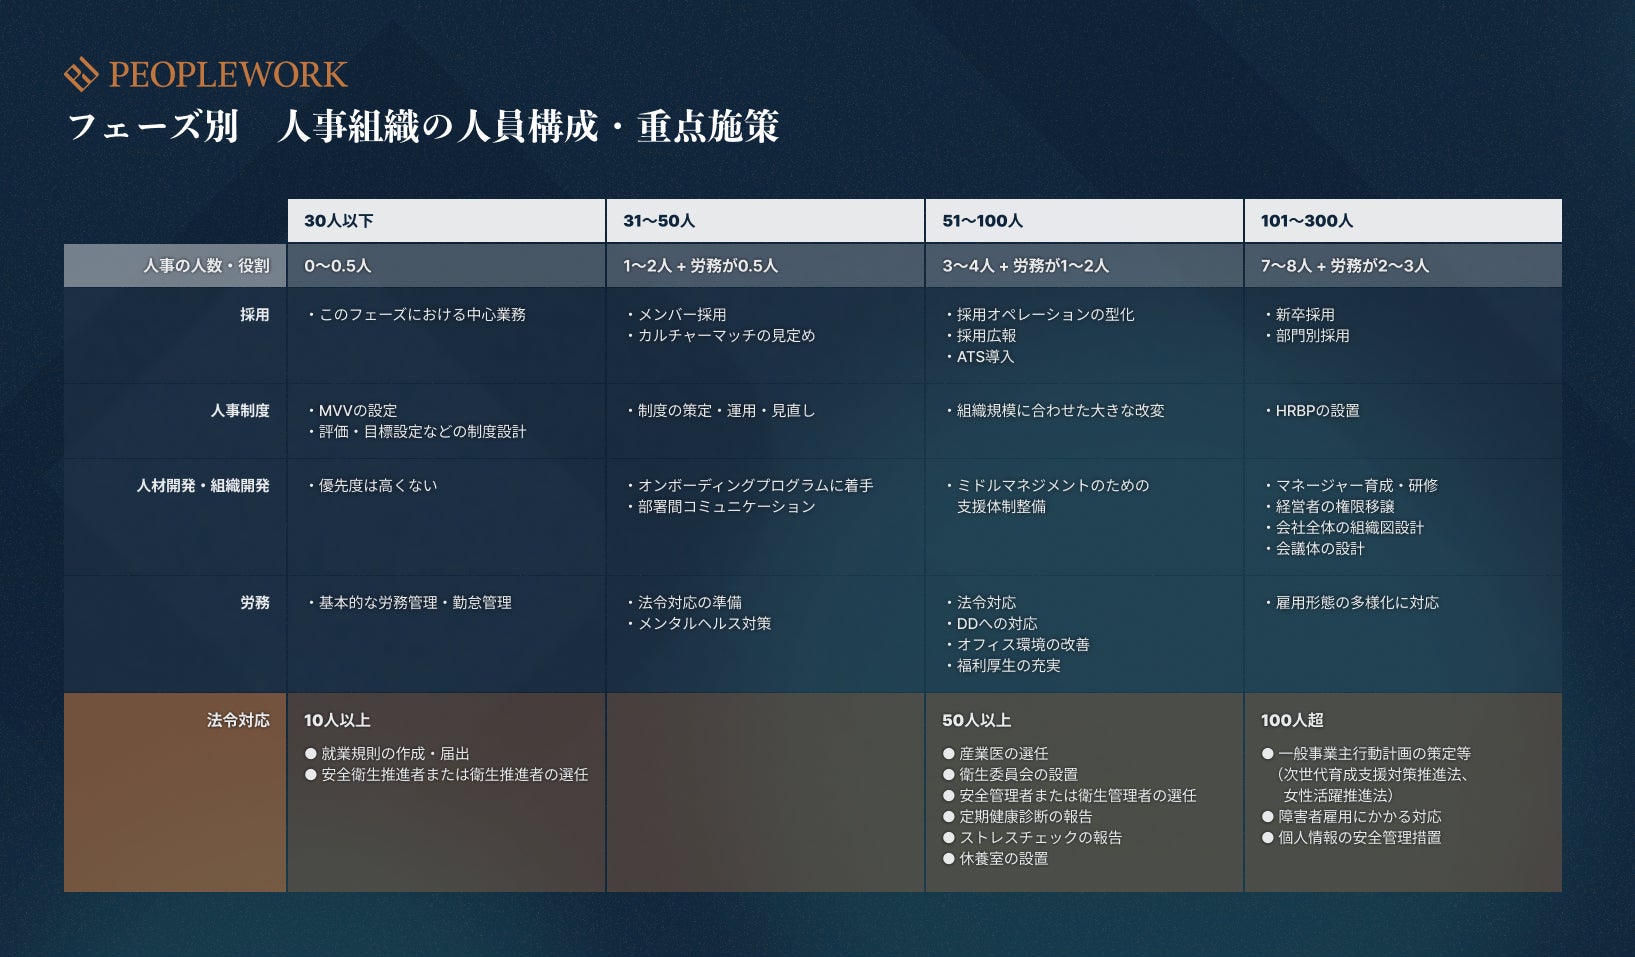Click the PEOPLEWORK diamond logo icon
This screenshot has height=957, width=1635.
coord(81,75)
